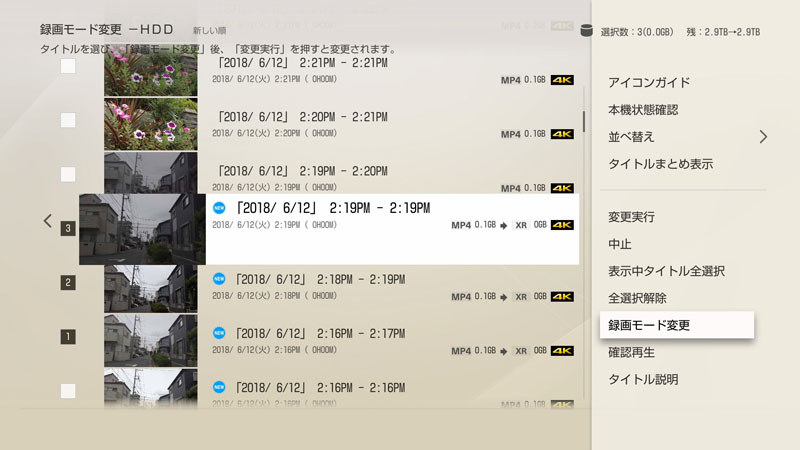Screen dimensions: 800x450
Task: Click the 残：2.9TB→2.9TB remaining capacity text
Action: [x=723, y=32]
